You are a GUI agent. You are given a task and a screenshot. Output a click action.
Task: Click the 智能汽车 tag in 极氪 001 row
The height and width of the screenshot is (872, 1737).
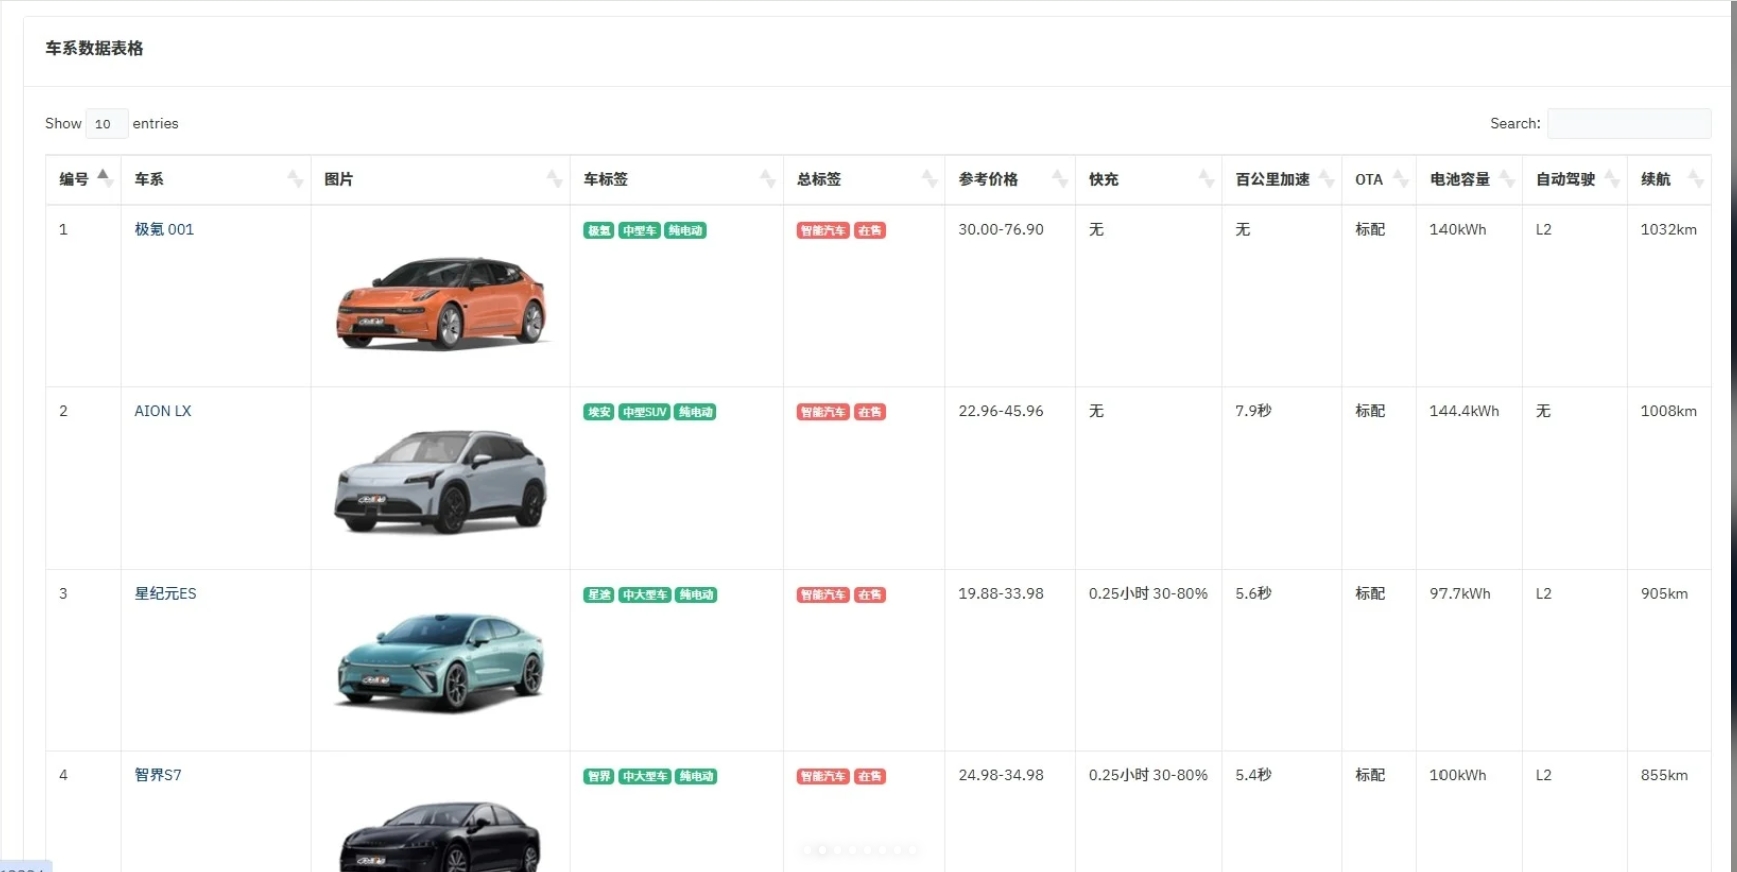[823, 231]
